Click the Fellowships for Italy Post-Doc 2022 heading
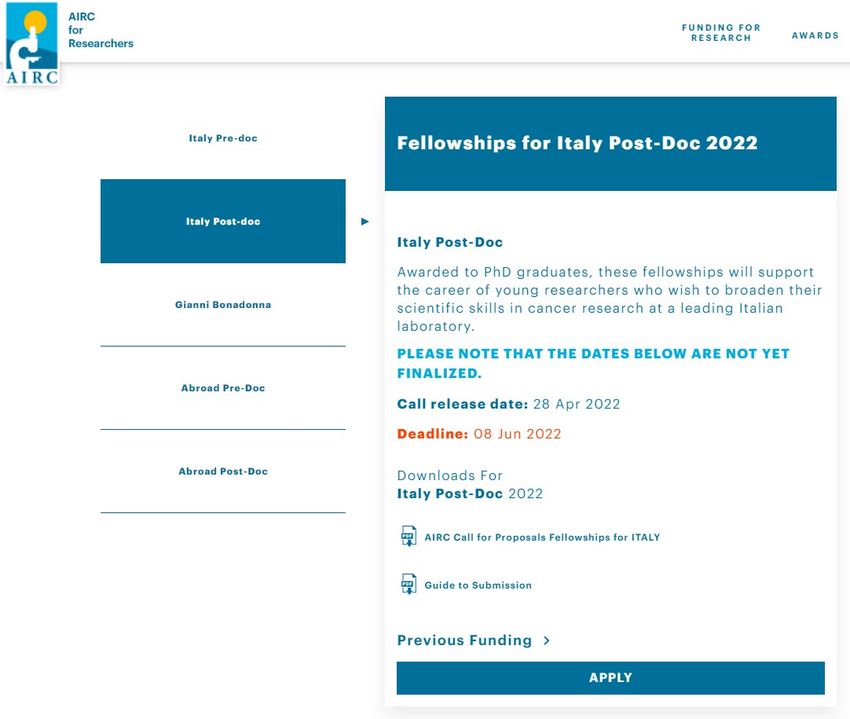 point(577,143)
